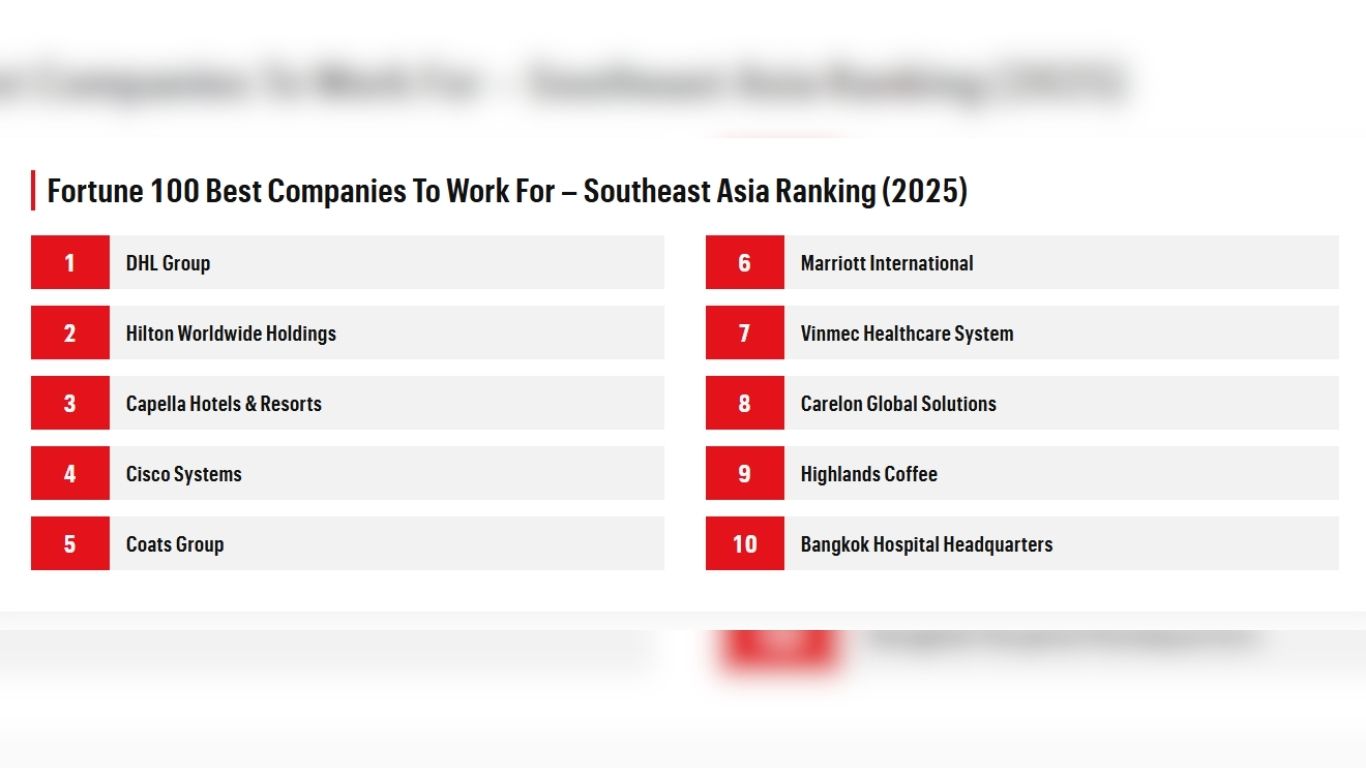Select Hilton Worldwide Holdings entry
The image size is (1366, 768).
pyautogui.click(x=347, y=333)
